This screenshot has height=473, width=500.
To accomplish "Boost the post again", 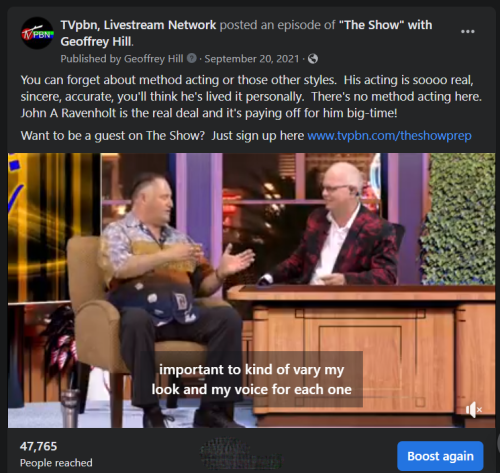I will click(x=440, y=456).
